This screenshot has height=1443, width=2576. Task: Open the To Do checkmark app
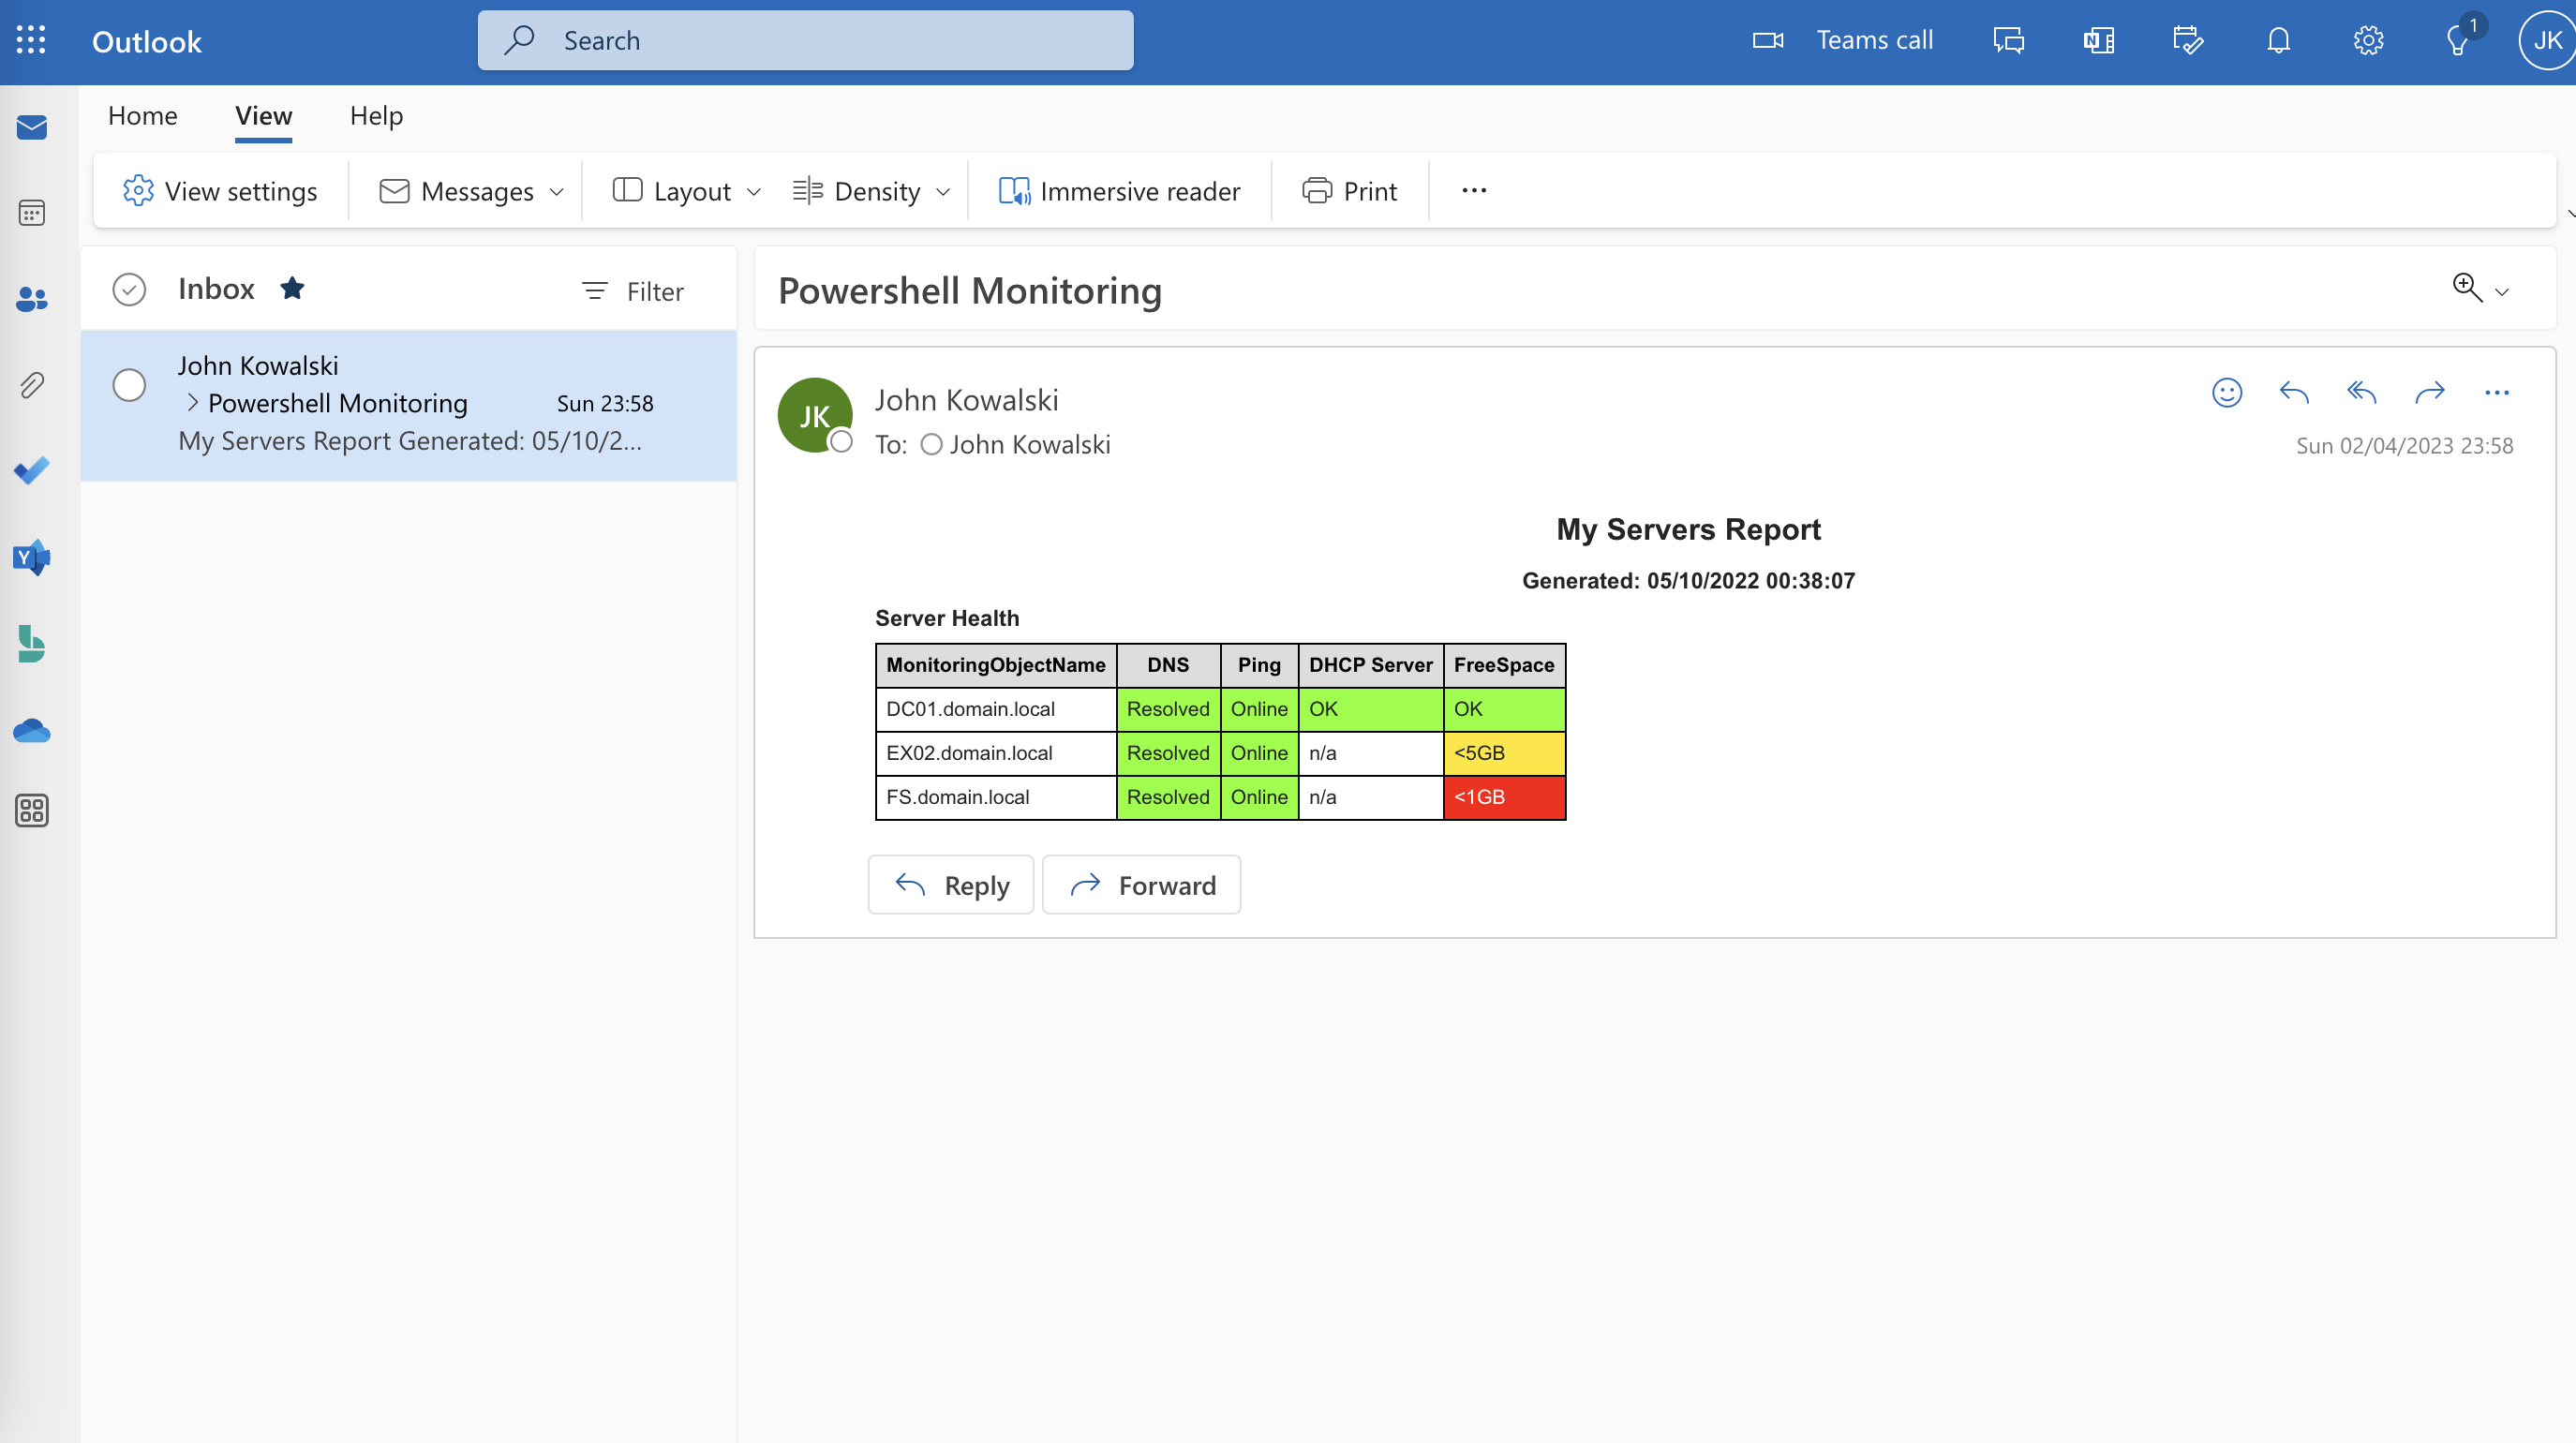(x=32, y=471)
